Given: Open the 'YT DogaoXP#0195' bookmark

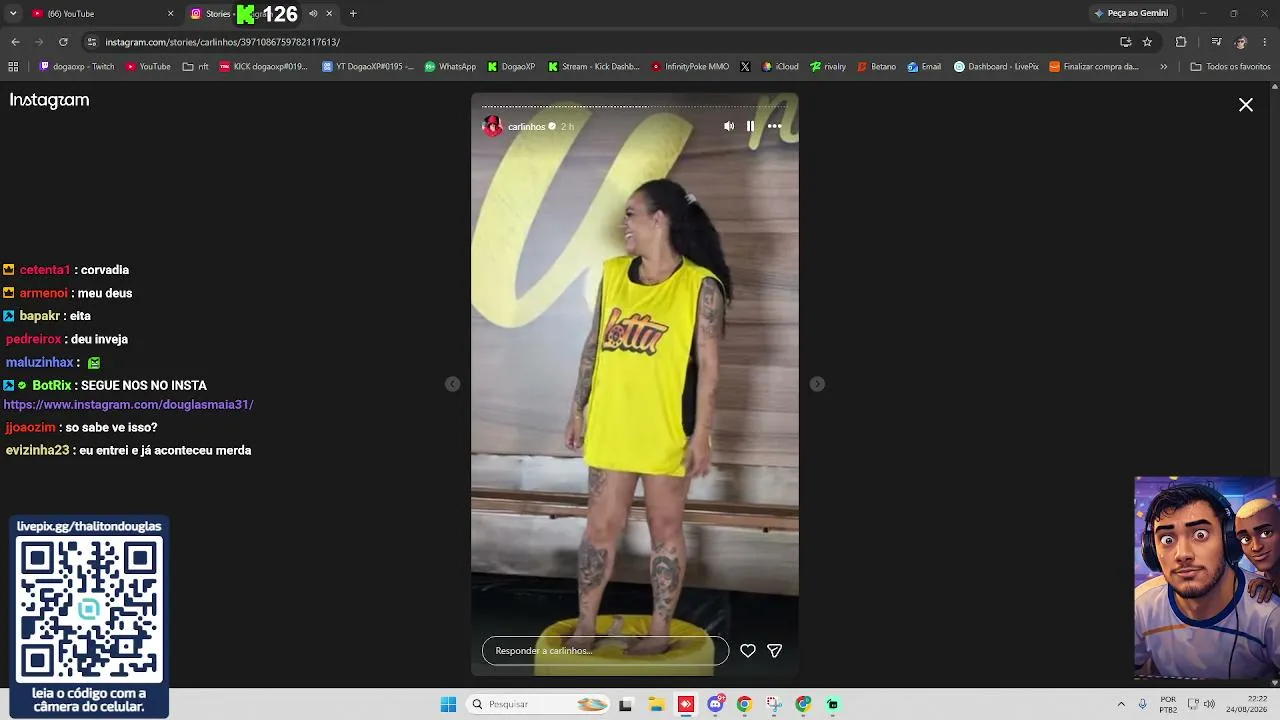Looking at the screenshot, I should point(368,67).
